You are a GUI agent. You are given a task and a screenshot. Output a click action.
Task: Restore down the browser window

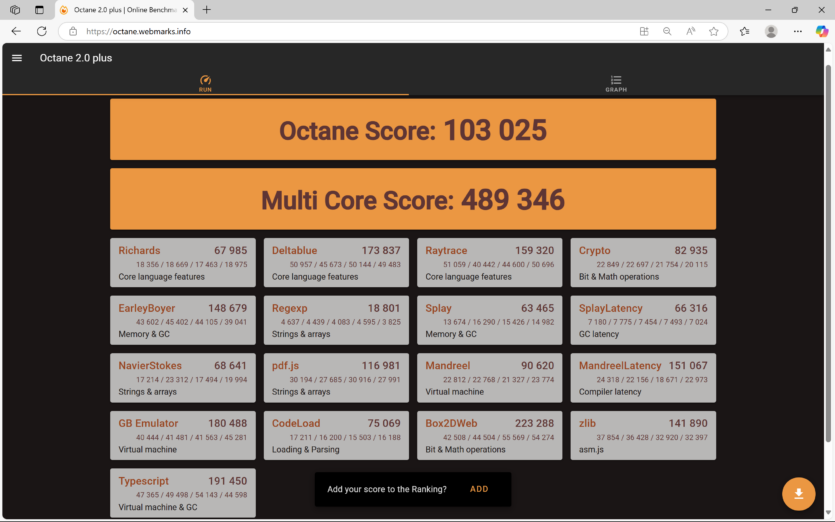(795, 10)
